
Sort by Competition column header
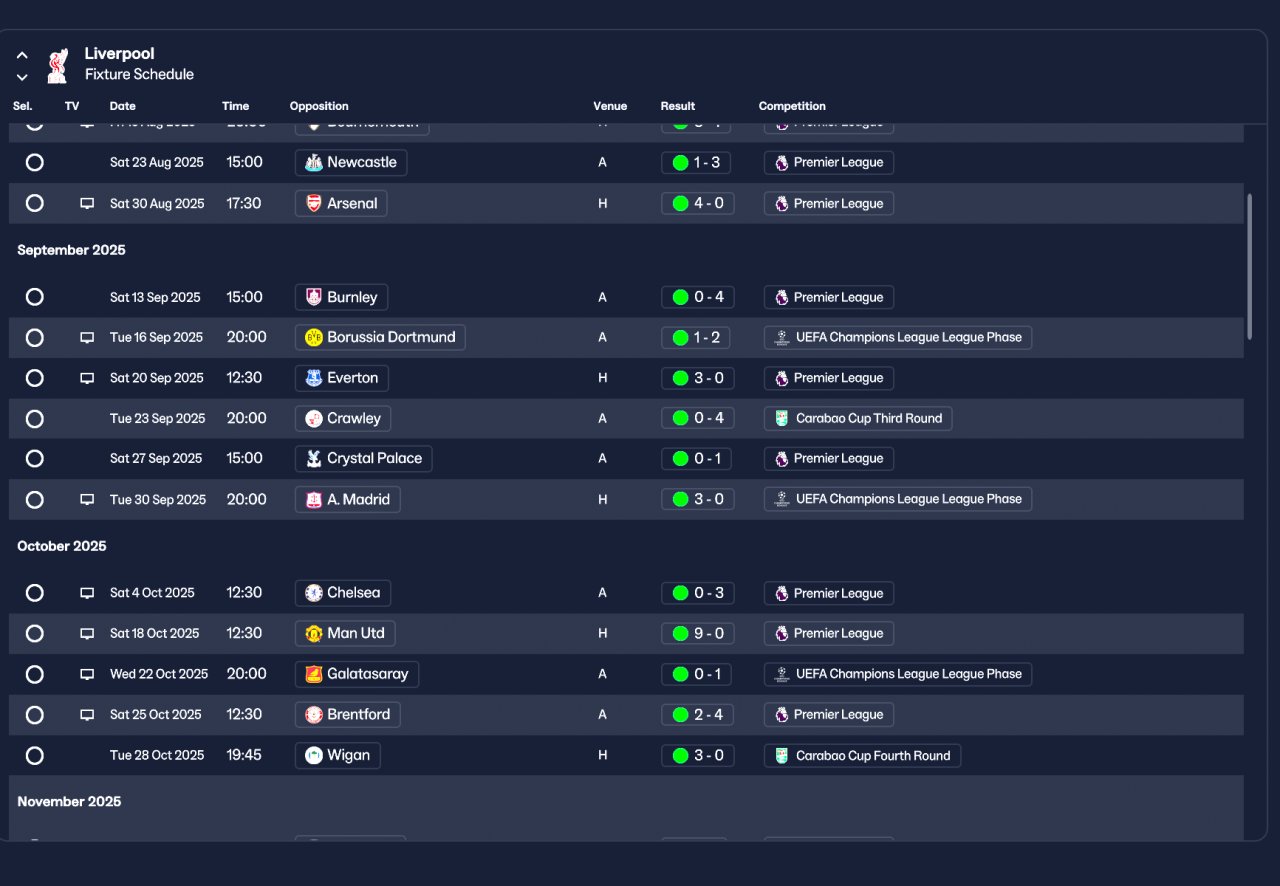point(792,106)
